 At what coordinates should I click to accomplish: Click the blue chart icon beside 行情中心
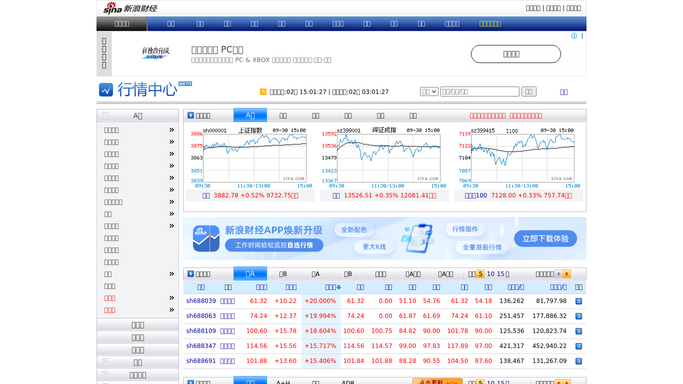tap(106, 90)
